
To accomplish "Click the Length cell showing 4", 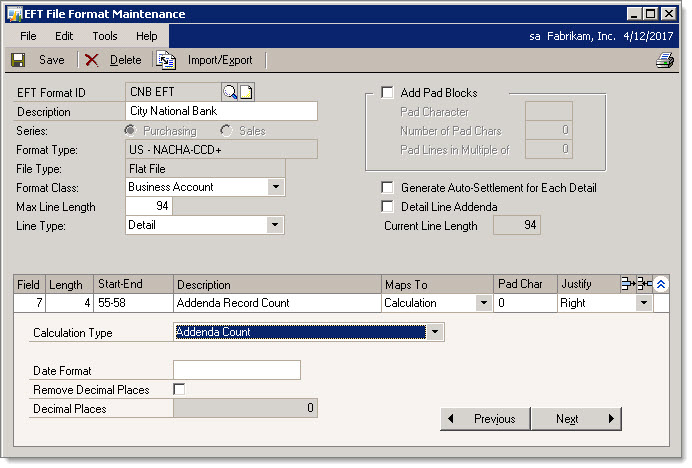I will [x=69, y=303].
